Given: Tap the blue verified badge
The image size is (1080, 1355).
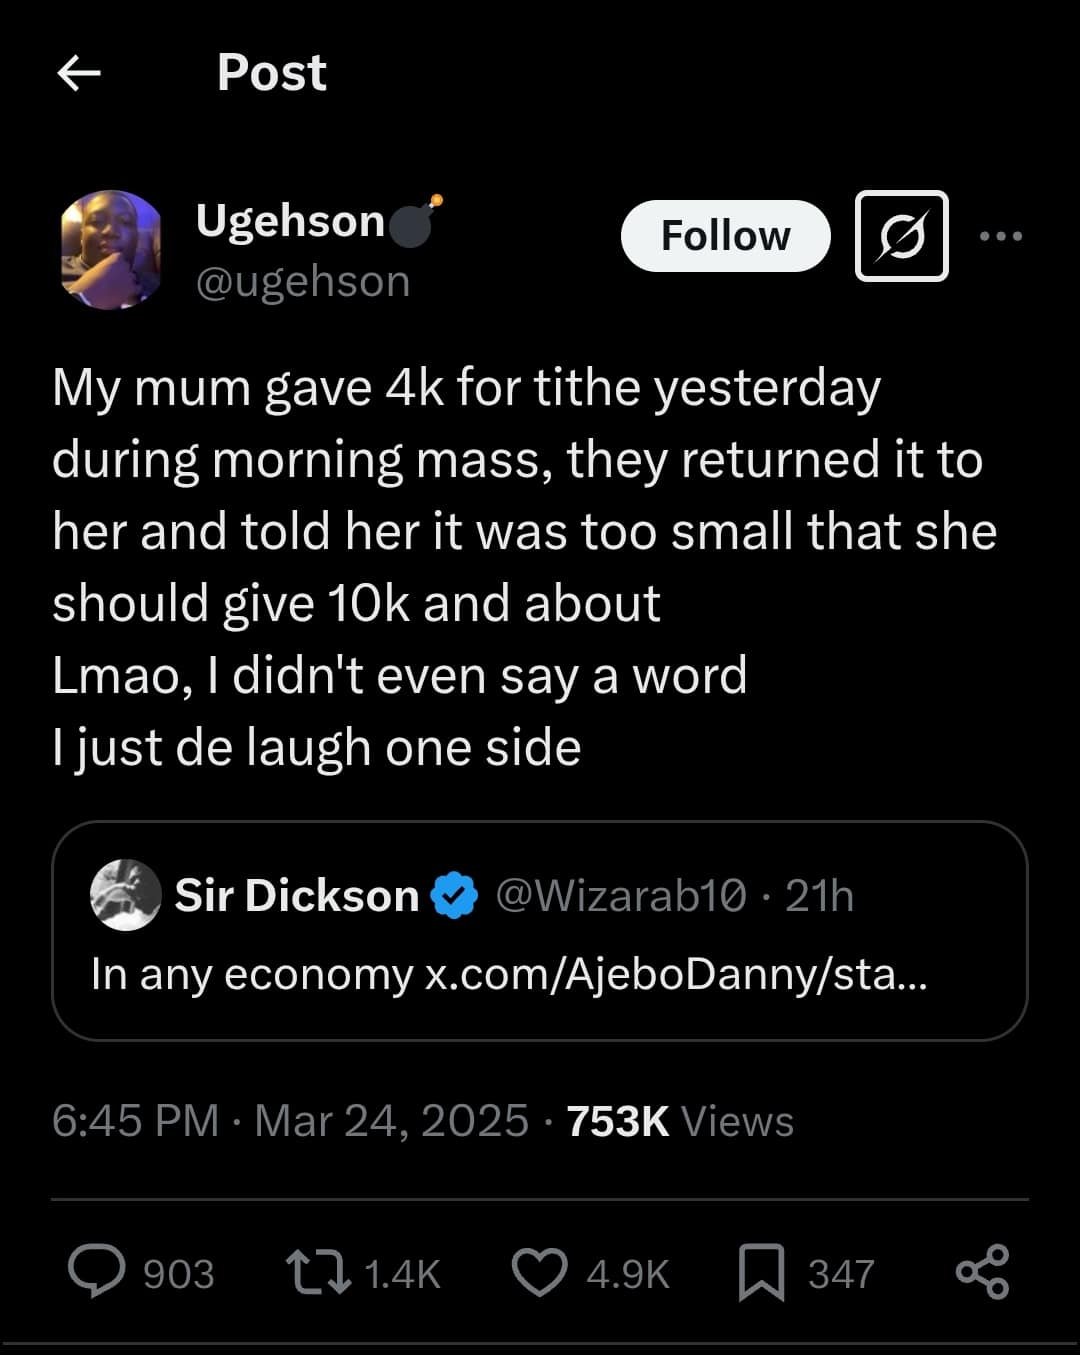Looking at the screenshot, I should pos(454,895).
